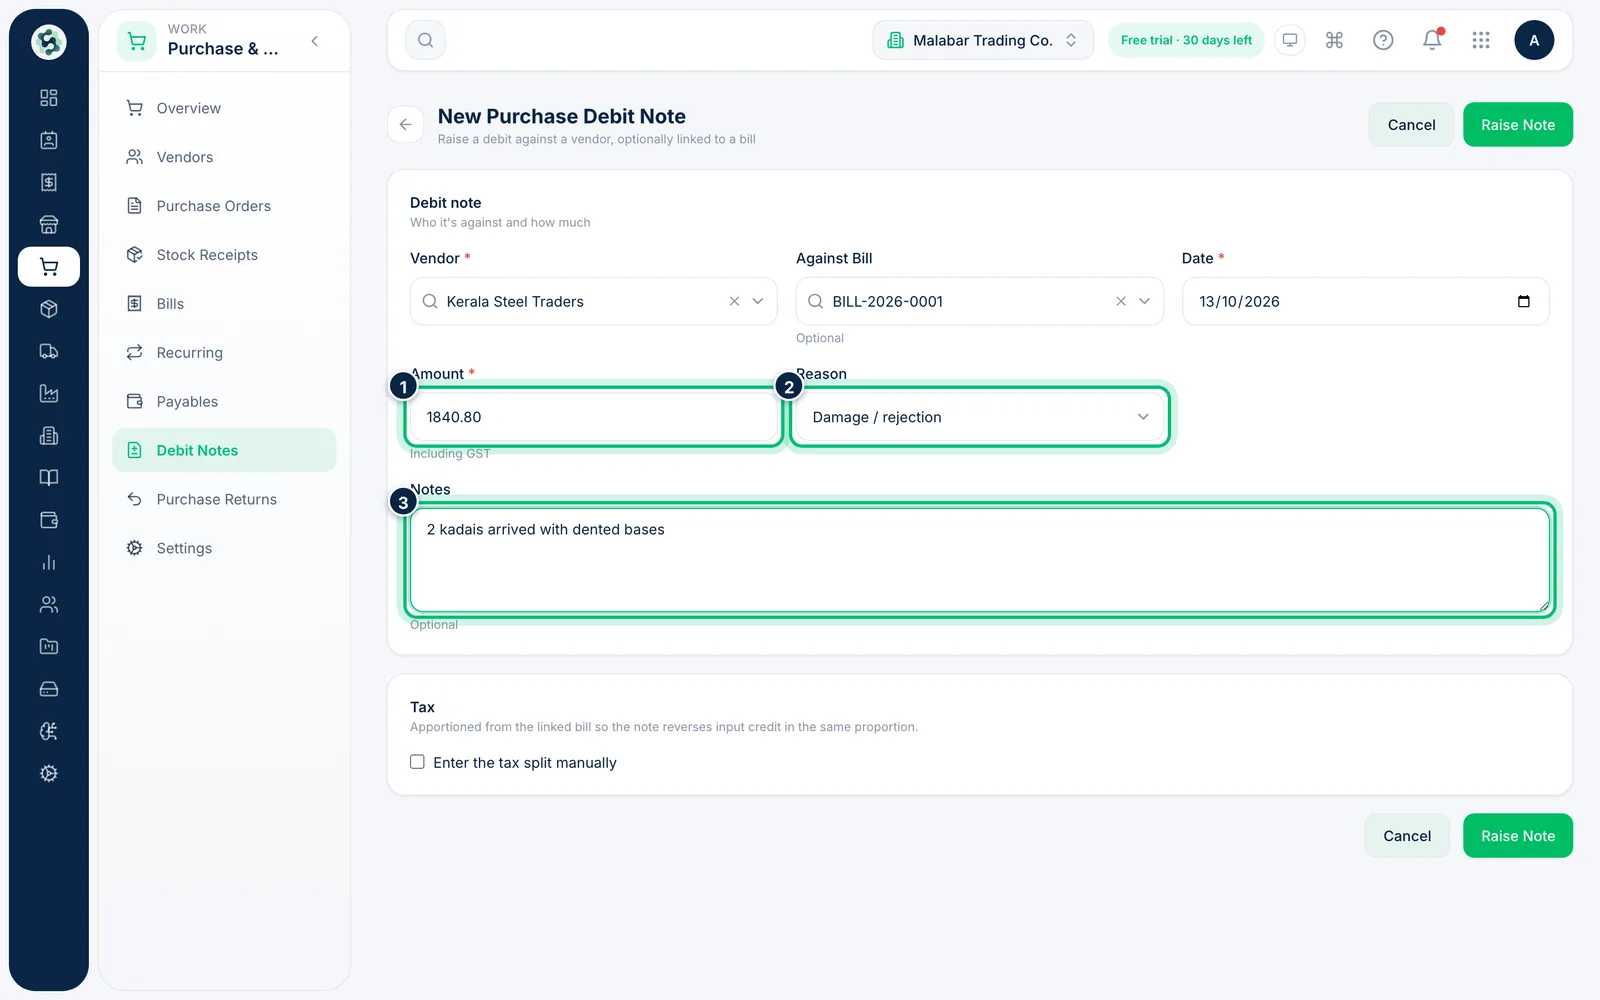1600x1000 pixels.
Task: Select Debit Notes in the sidebar
Action: [224, 450]
